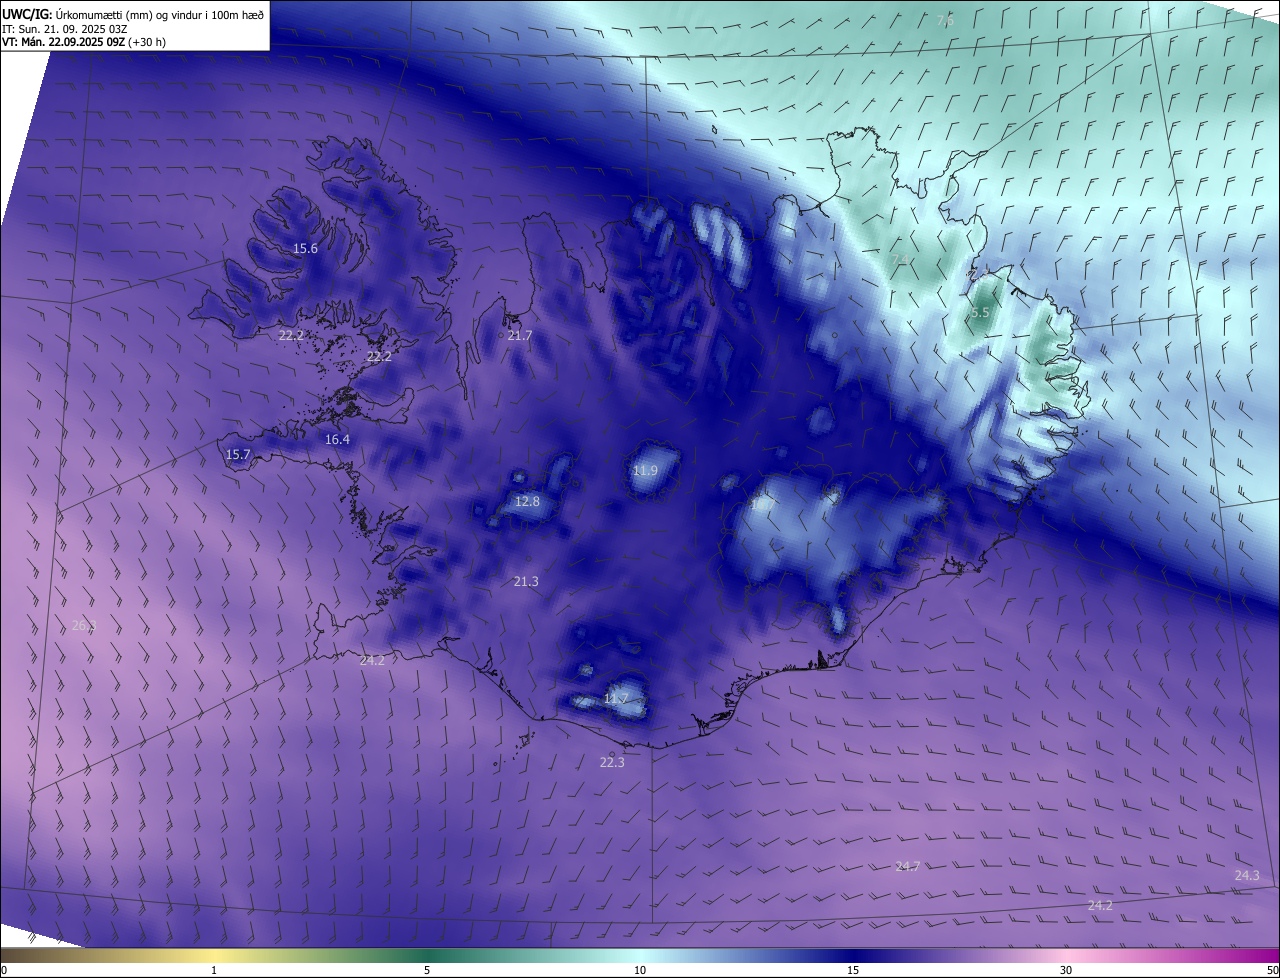Click the VT: Mán. 22.09.2025 09Z line
Image resolution: width=1280 pixels, height=978 pixels.
click(x=84, y=42)
